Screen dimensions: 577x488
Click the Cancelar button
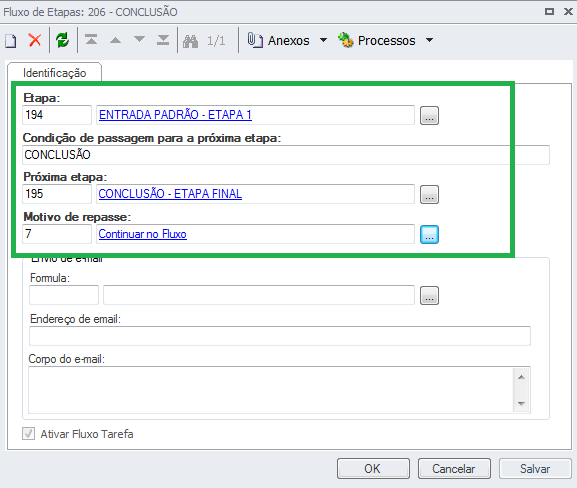pos(454,468)
